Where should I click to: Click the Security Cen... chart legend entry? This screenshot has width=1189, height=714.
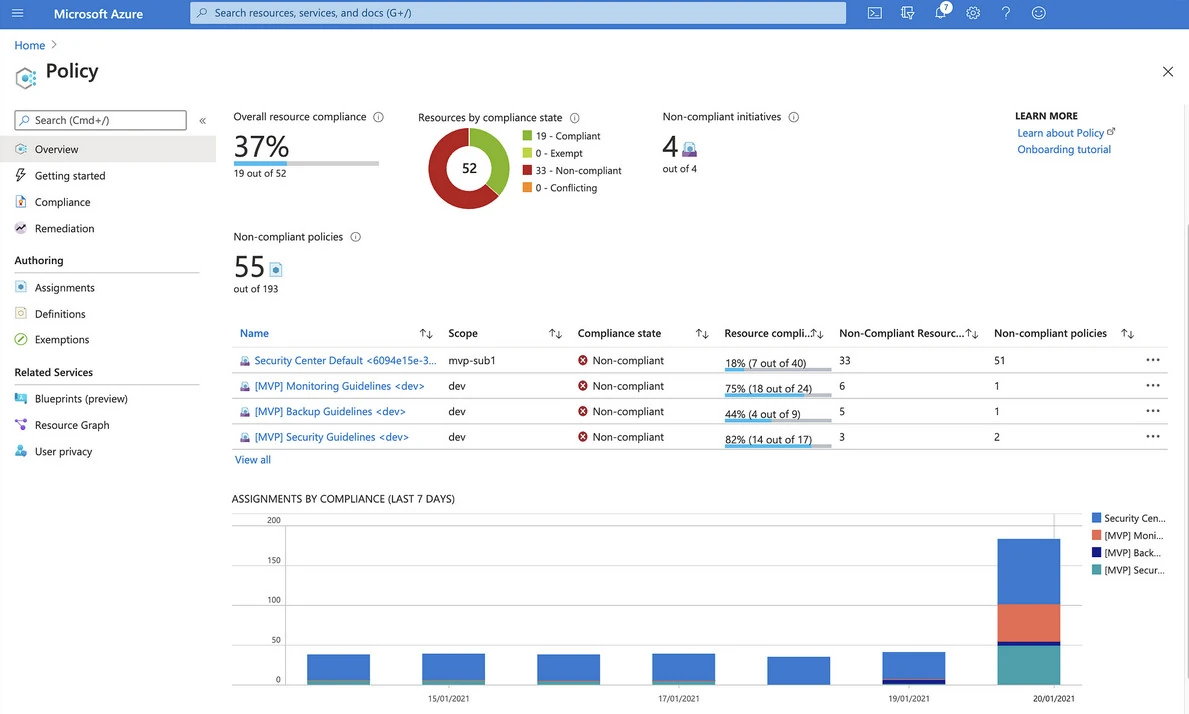tap(1128, 518)
